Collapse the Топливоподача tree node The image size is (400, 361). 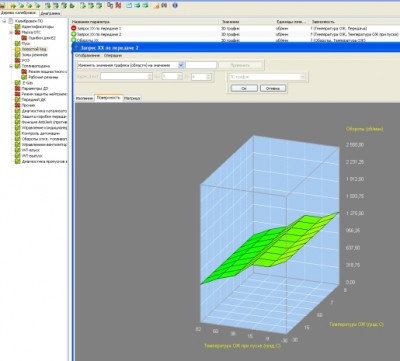click(x=11, y=66)
